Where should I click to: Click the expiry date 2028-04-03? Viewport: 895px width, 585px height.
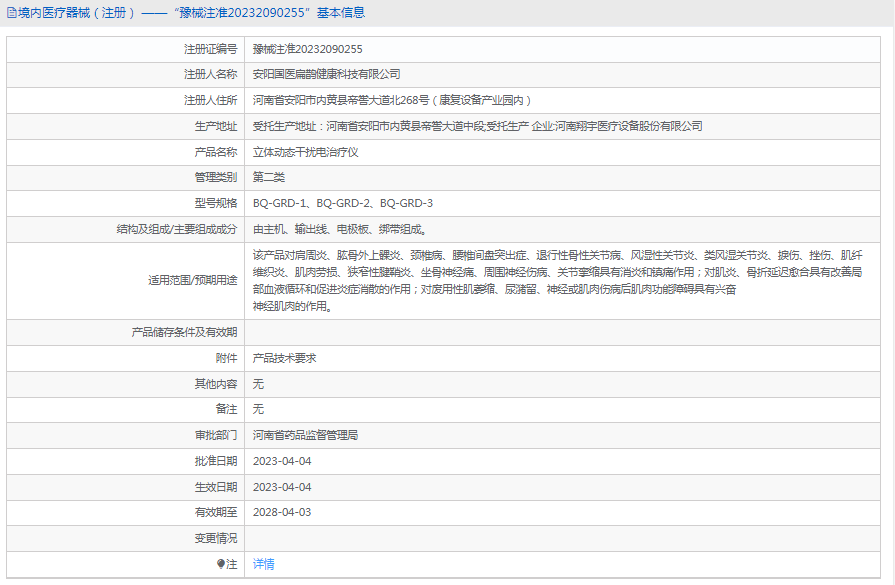282,512
